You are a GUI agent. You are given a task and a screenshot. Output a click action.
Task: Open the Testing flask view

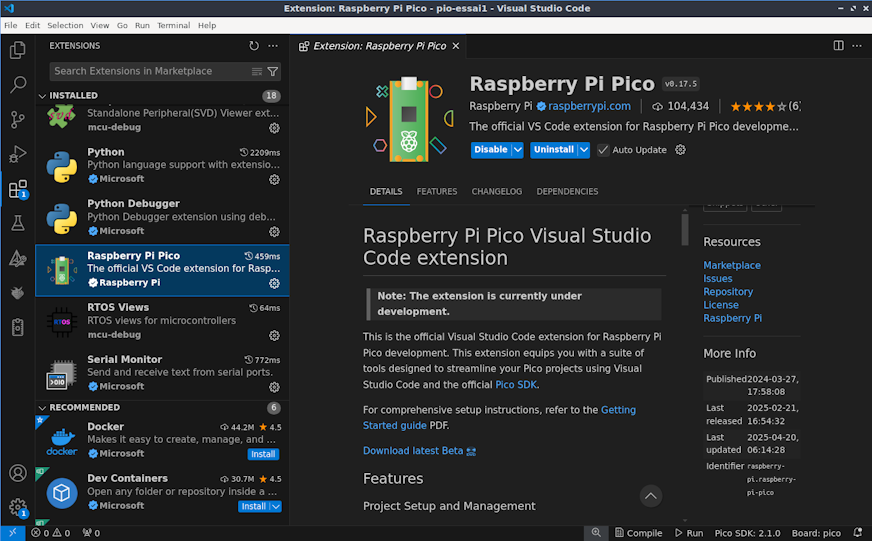(x=18, y=224)
